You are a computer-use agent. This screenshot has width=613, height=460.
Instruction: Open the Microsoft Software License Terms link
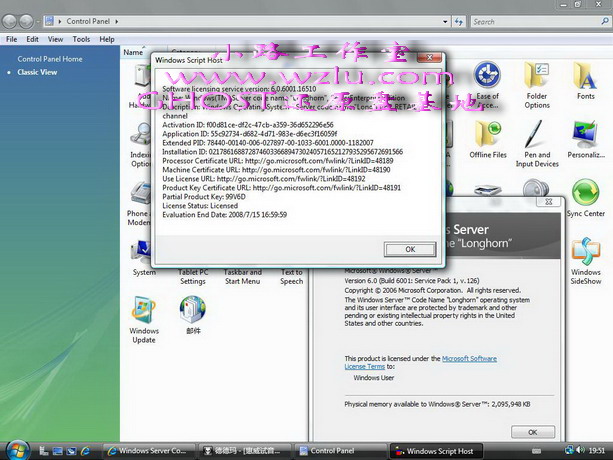click(x=421, y=362)
